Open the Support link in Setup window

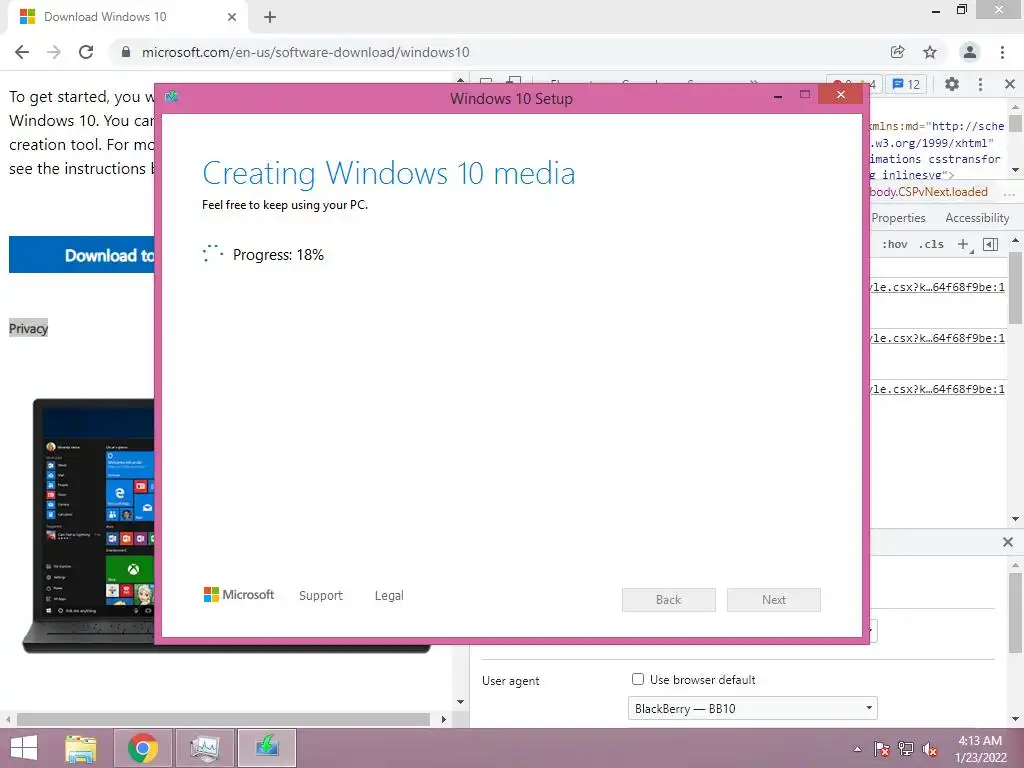[321, 596]
